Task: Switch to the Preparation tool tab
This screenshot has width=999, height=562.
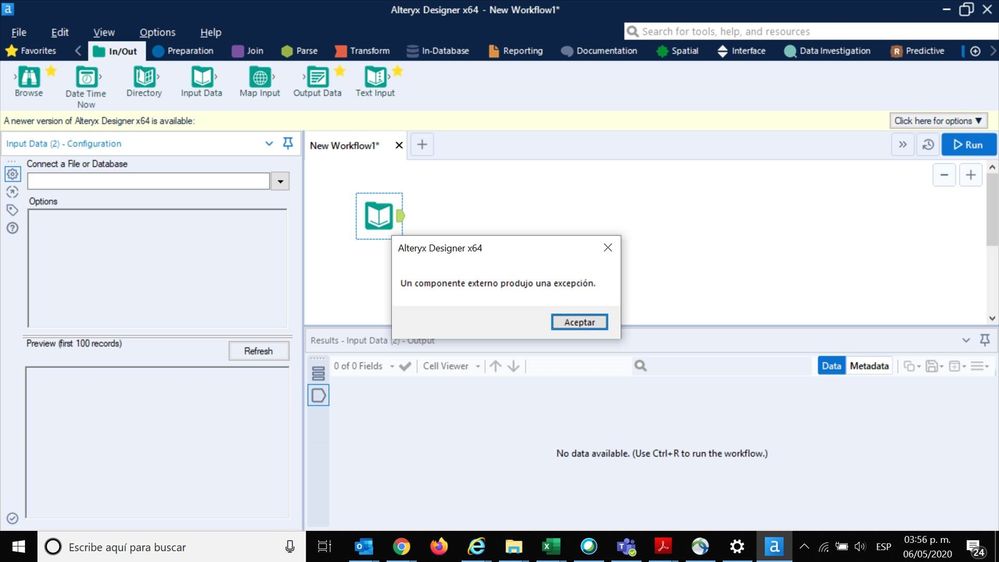Action: pyautogui.click(x=183, y=50)
